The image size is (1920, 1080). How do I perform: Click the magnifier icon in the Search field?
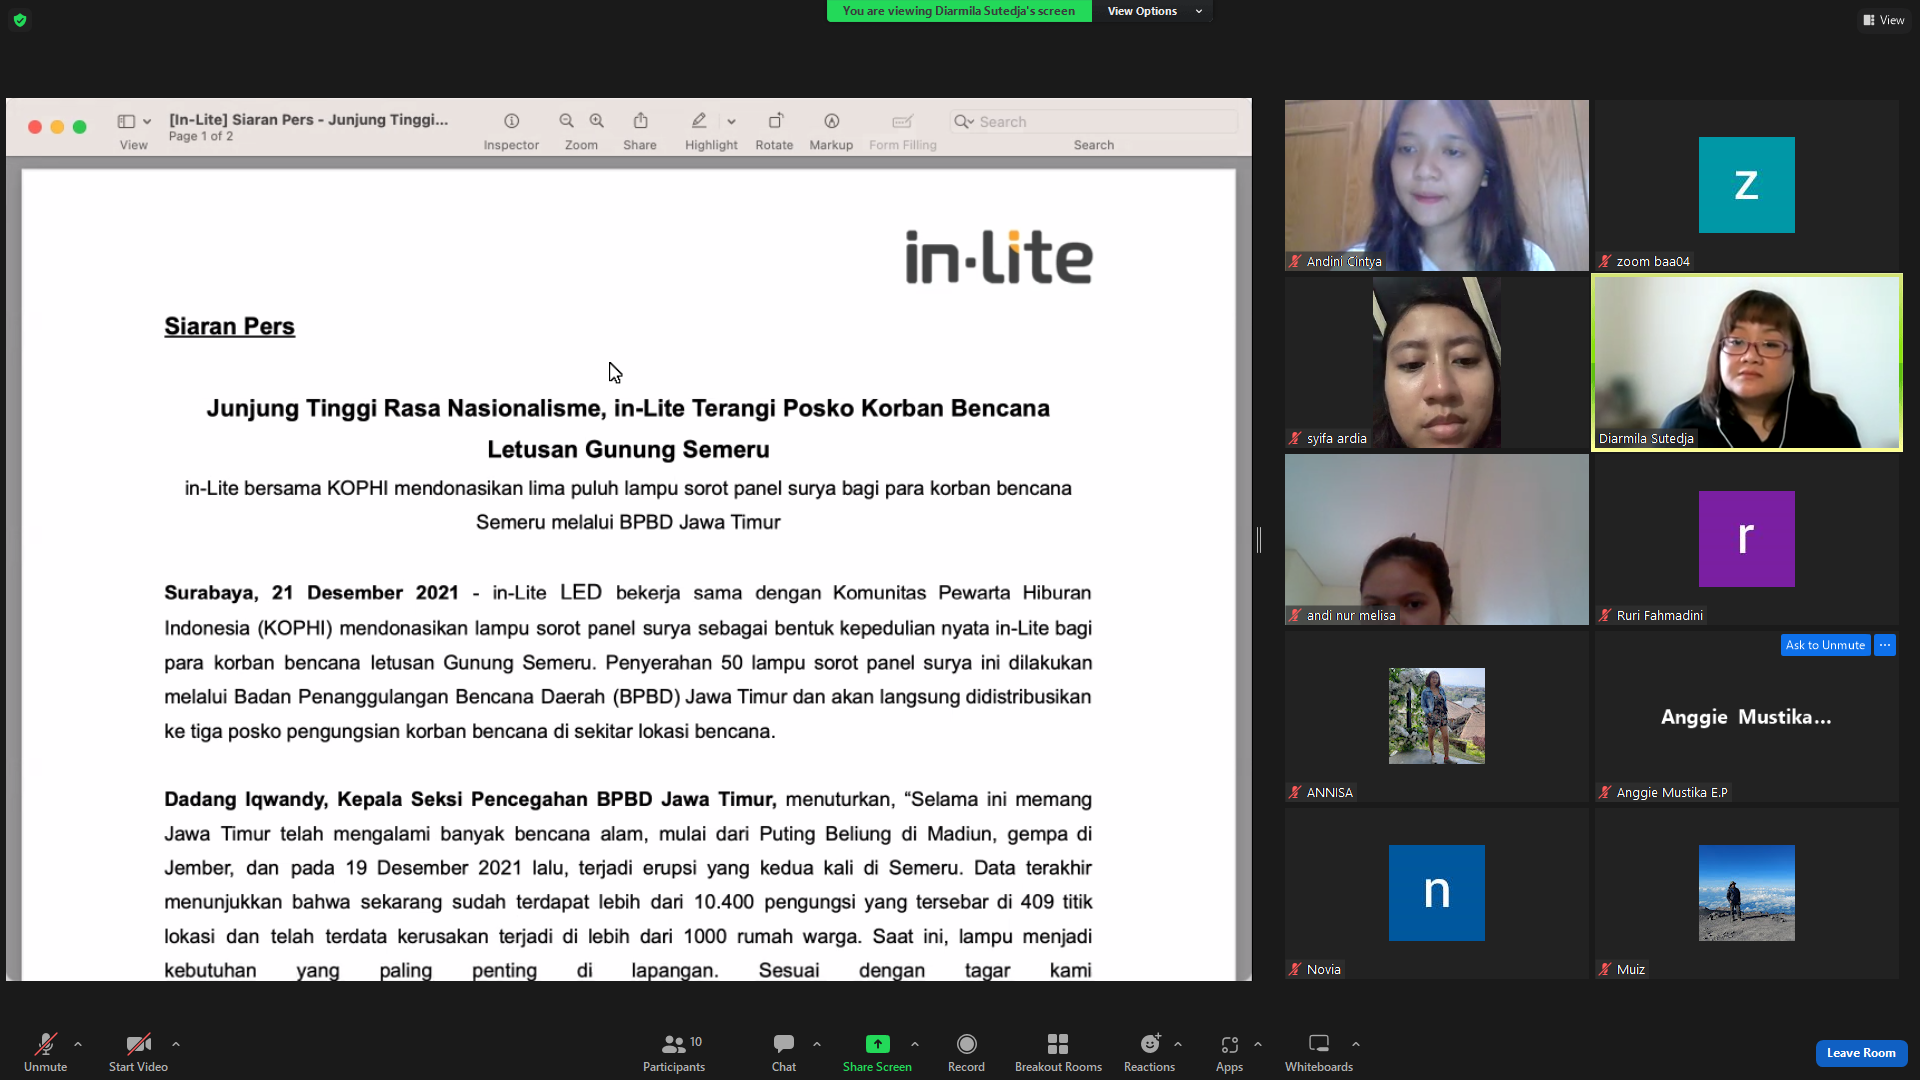click(963, 121)
